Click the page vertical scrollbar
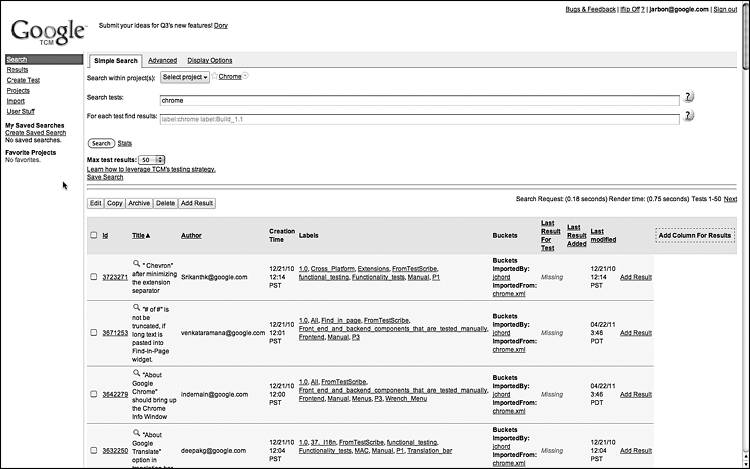 click(x=746, y=234)
